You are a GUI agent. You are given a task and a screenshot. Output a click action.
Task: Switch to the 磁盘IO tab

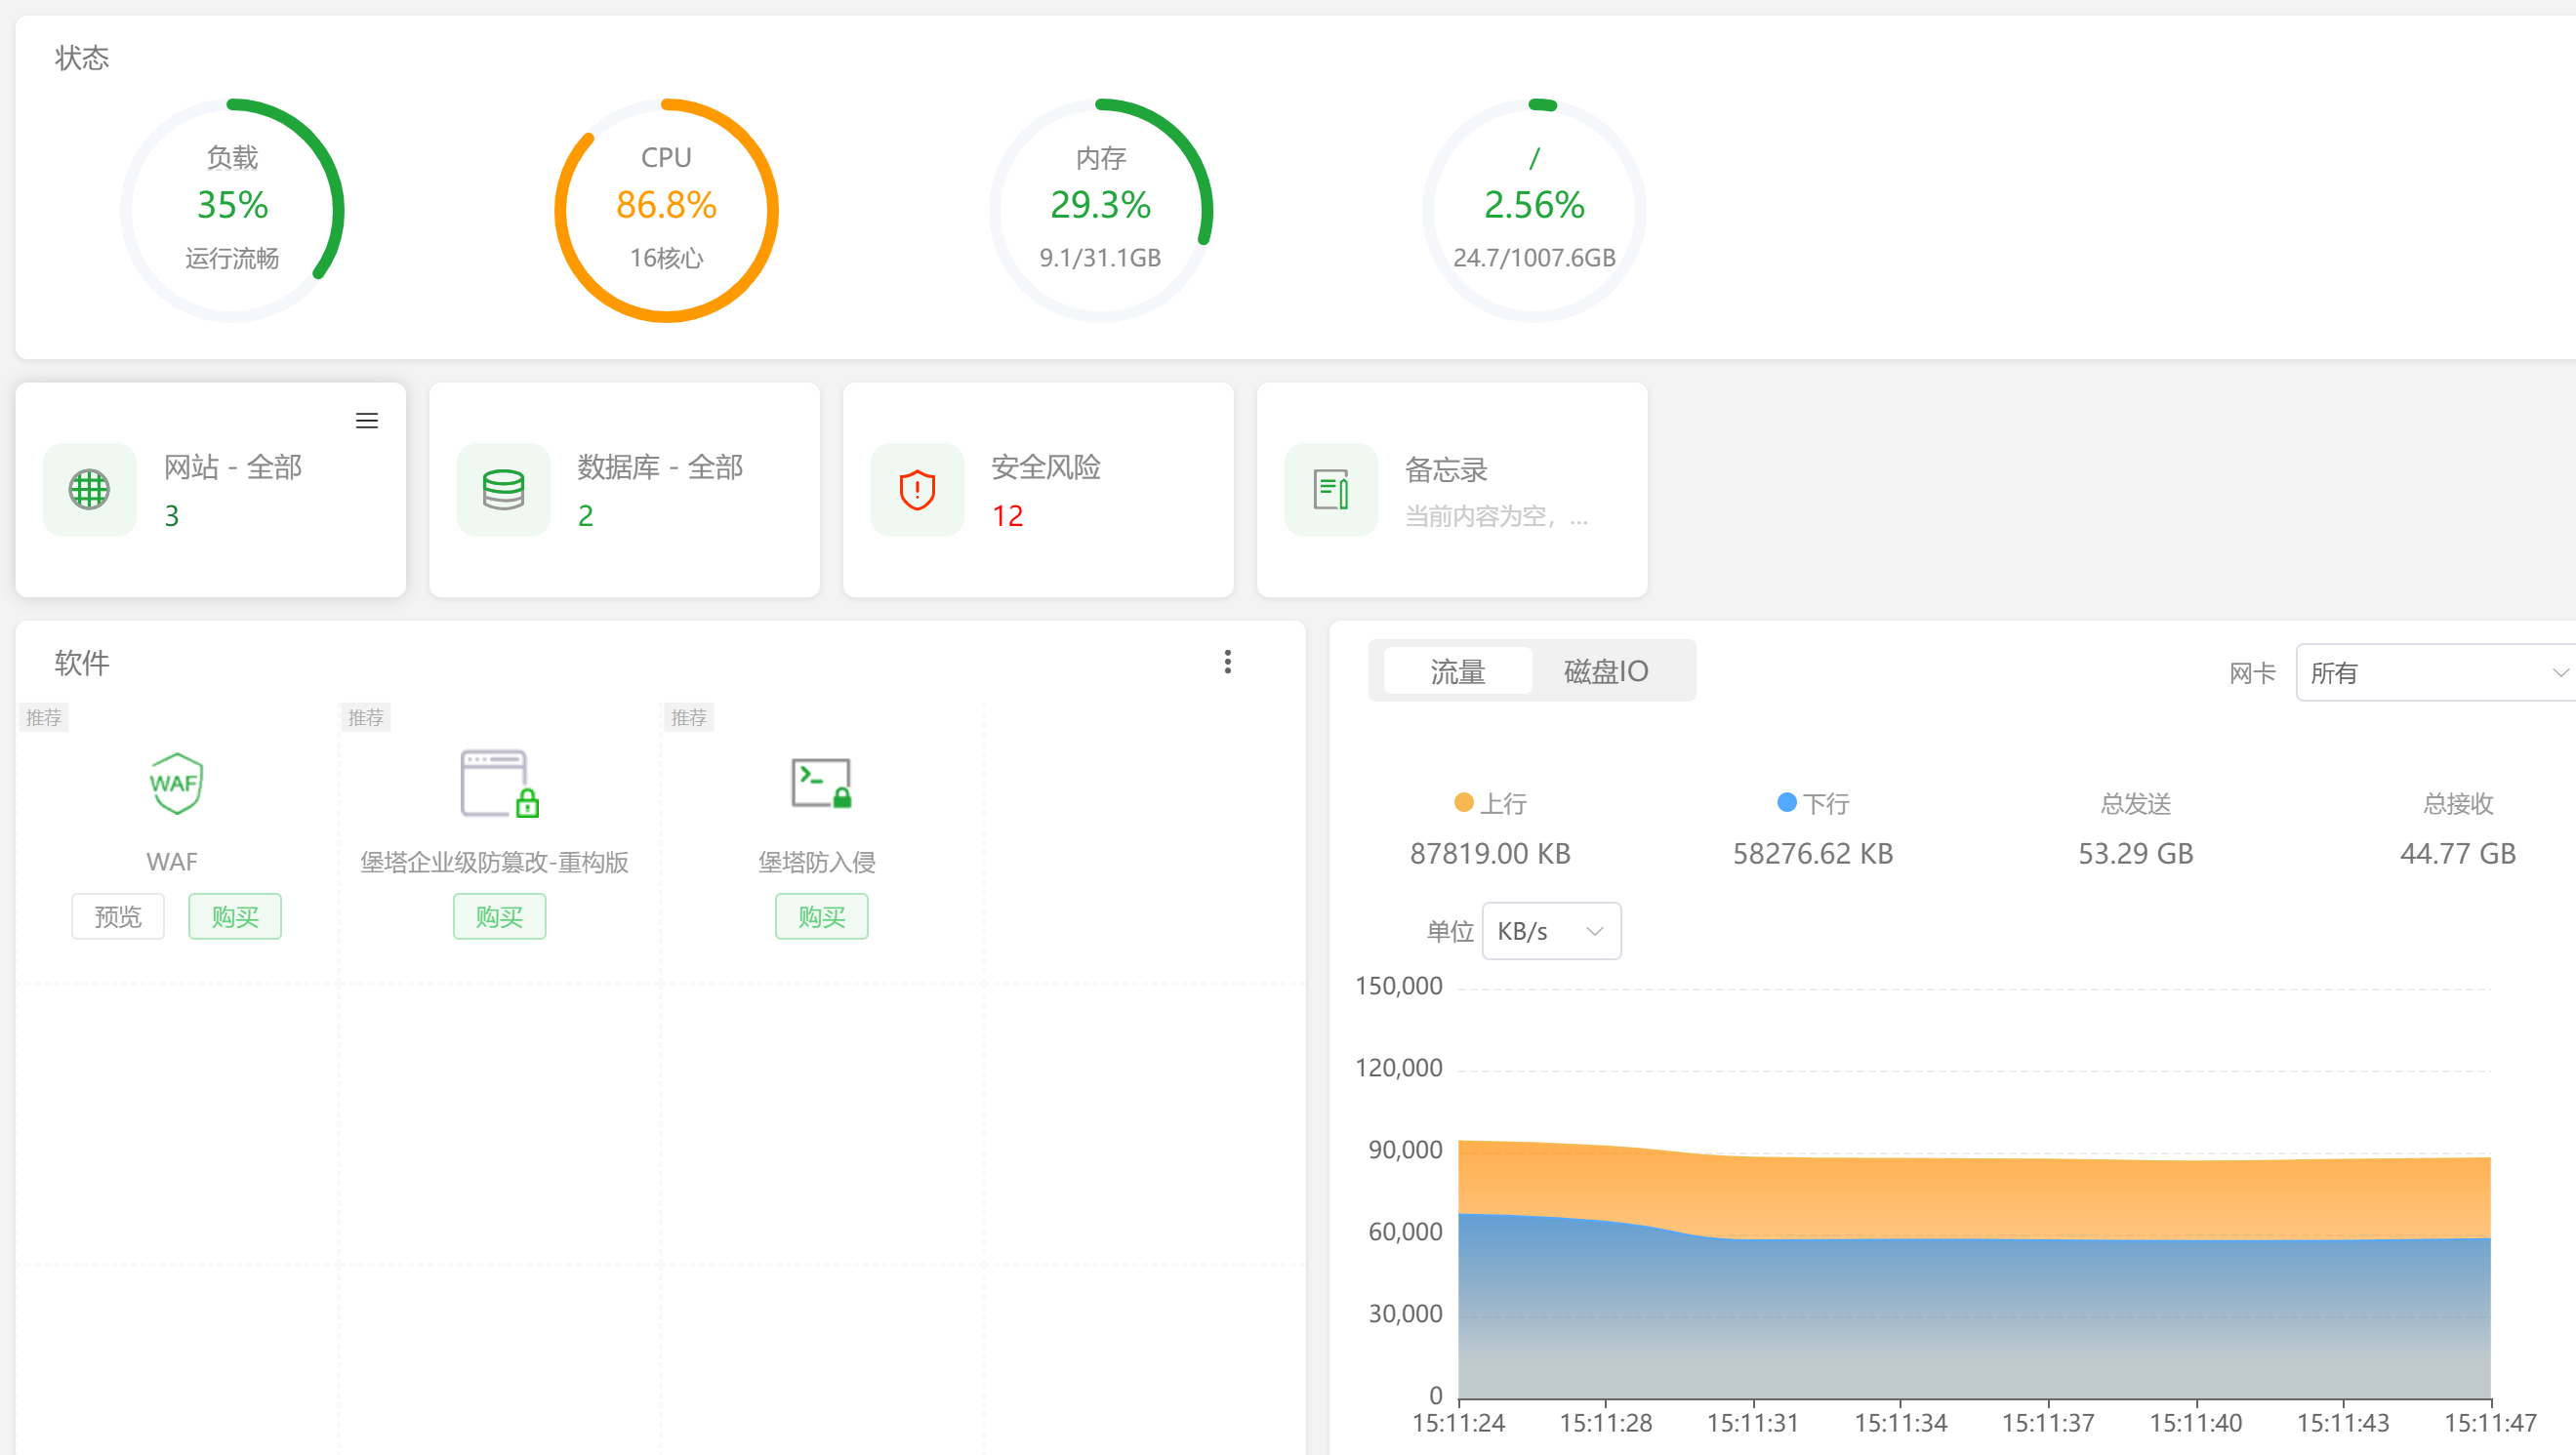click(x=1606, y=671)
